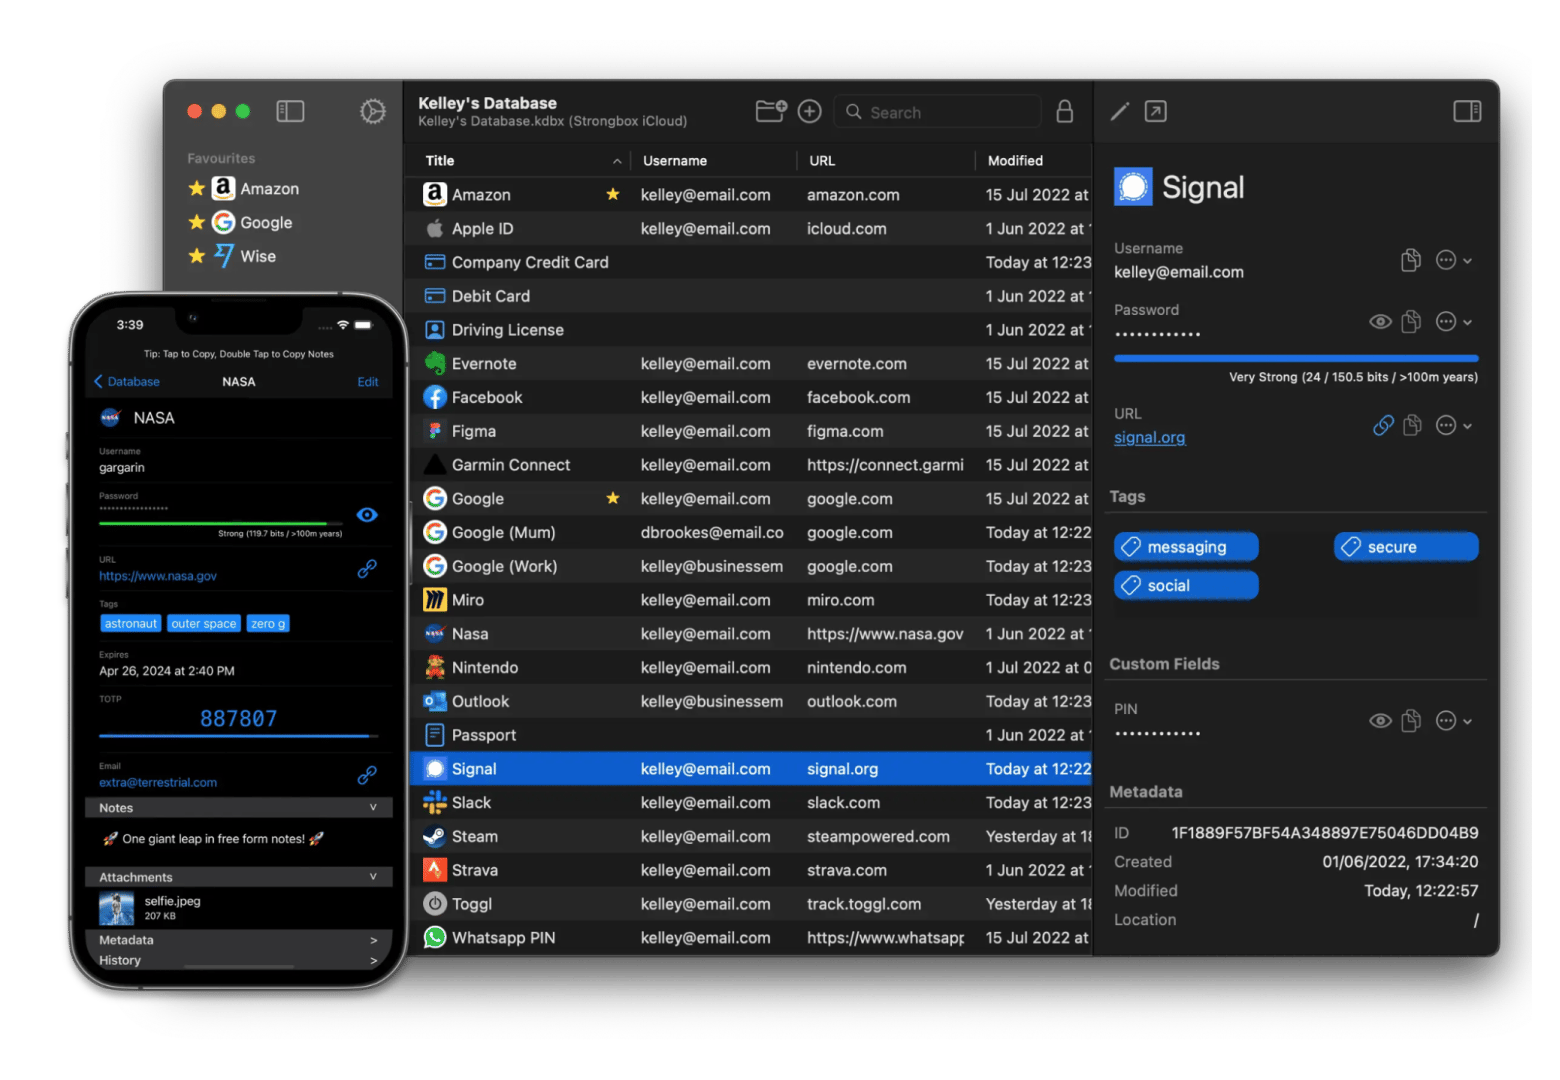
Task: Launch the entry with the open-external icon
Action: (1156, 111)
